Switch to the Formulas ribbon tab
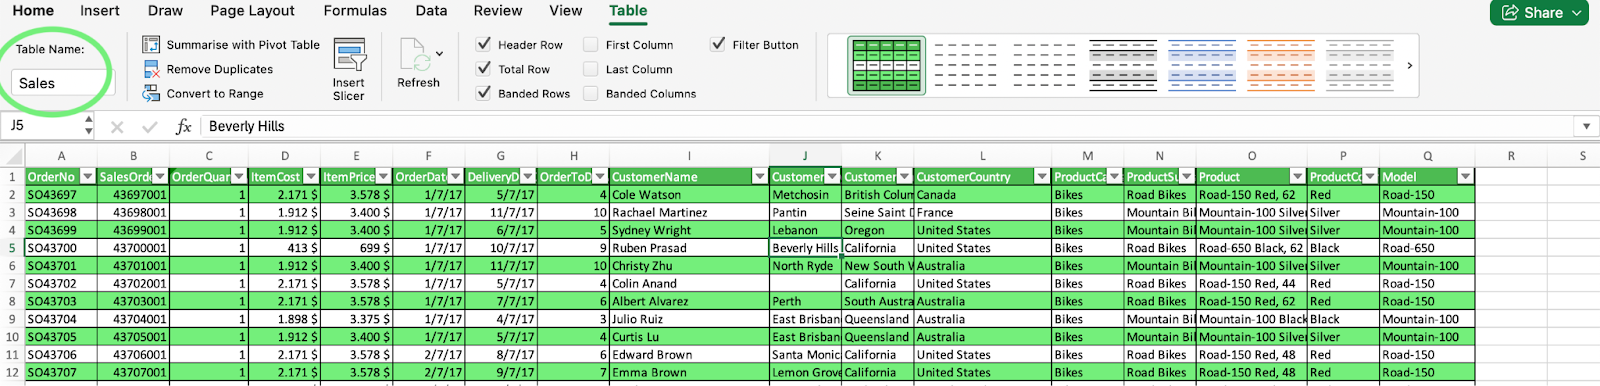 (x=355, y=11)
